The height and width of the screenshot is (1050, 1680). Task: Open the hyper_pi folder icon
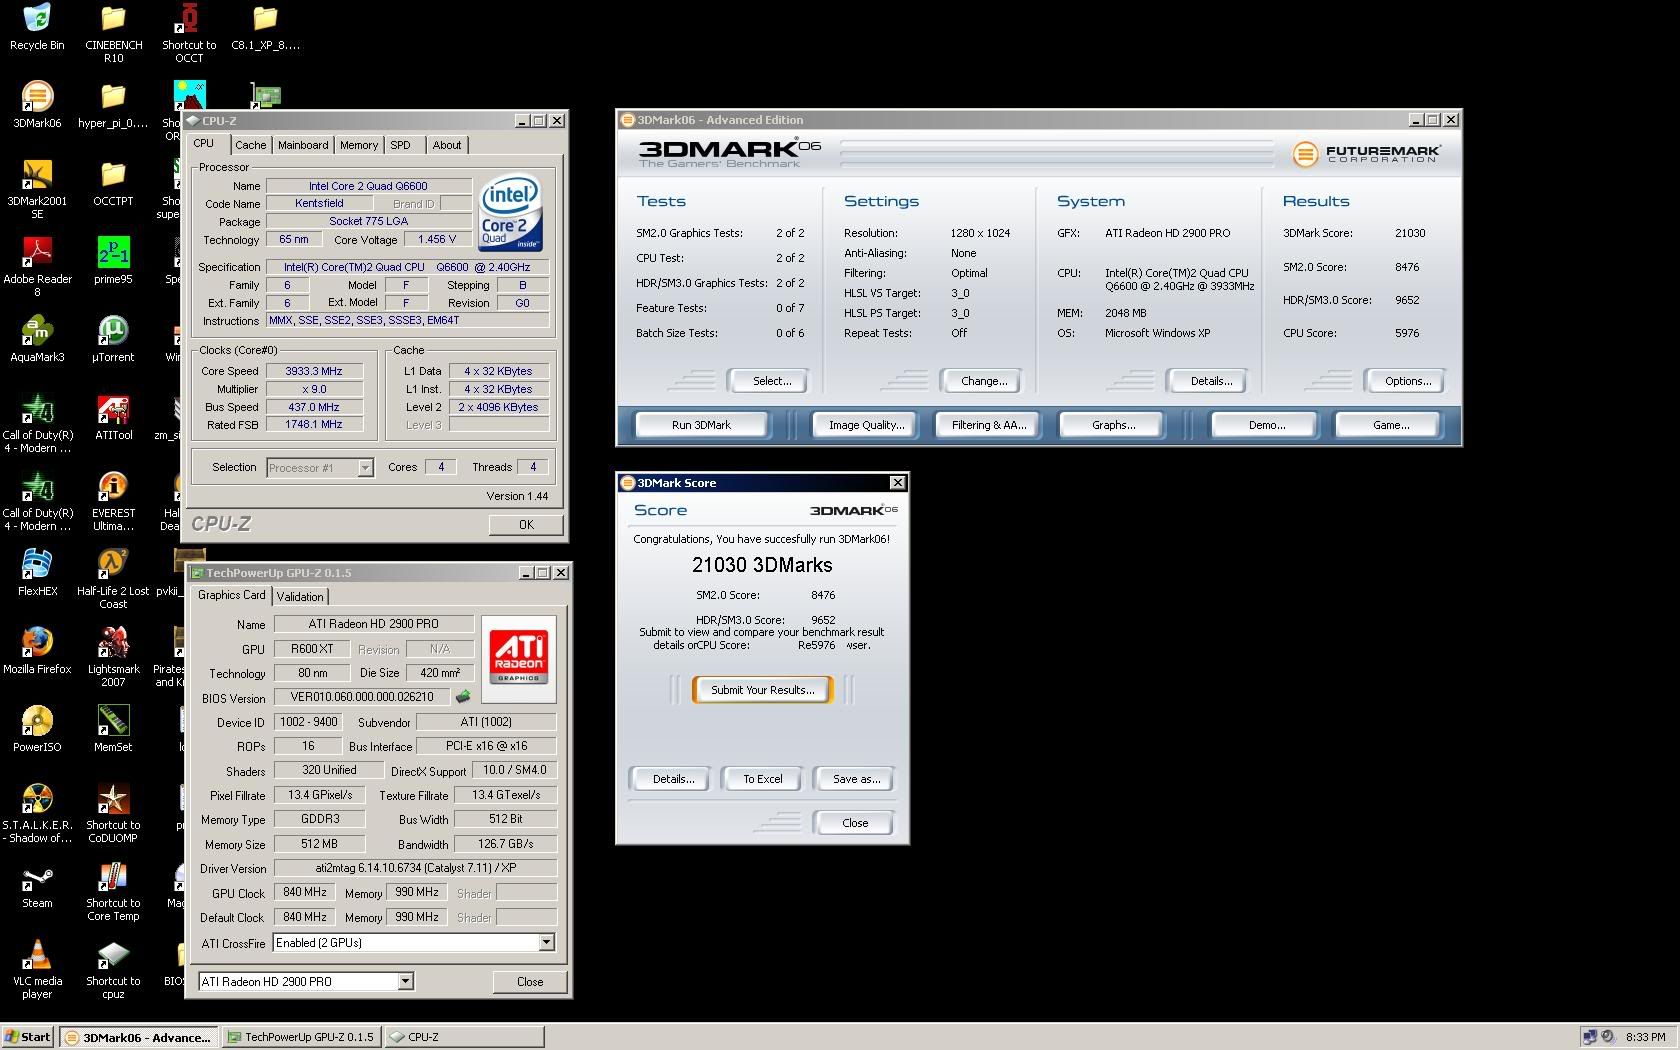pos(113,105)
